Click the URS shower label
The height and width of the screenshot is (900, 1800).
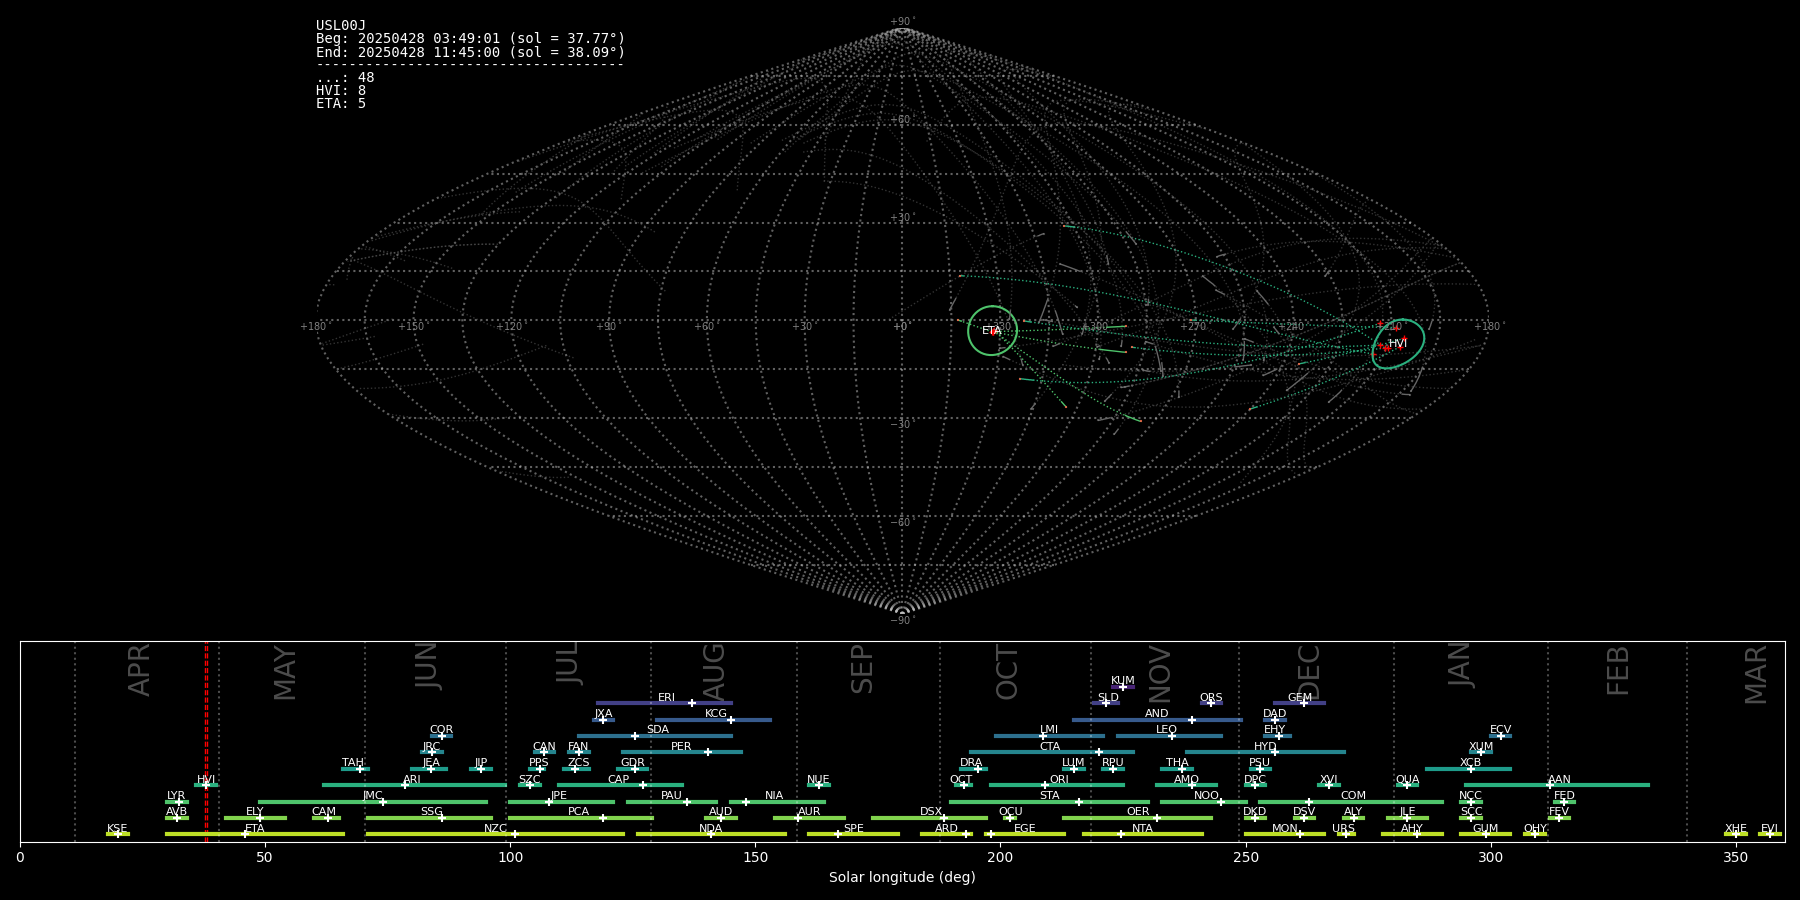point(1343,829)
